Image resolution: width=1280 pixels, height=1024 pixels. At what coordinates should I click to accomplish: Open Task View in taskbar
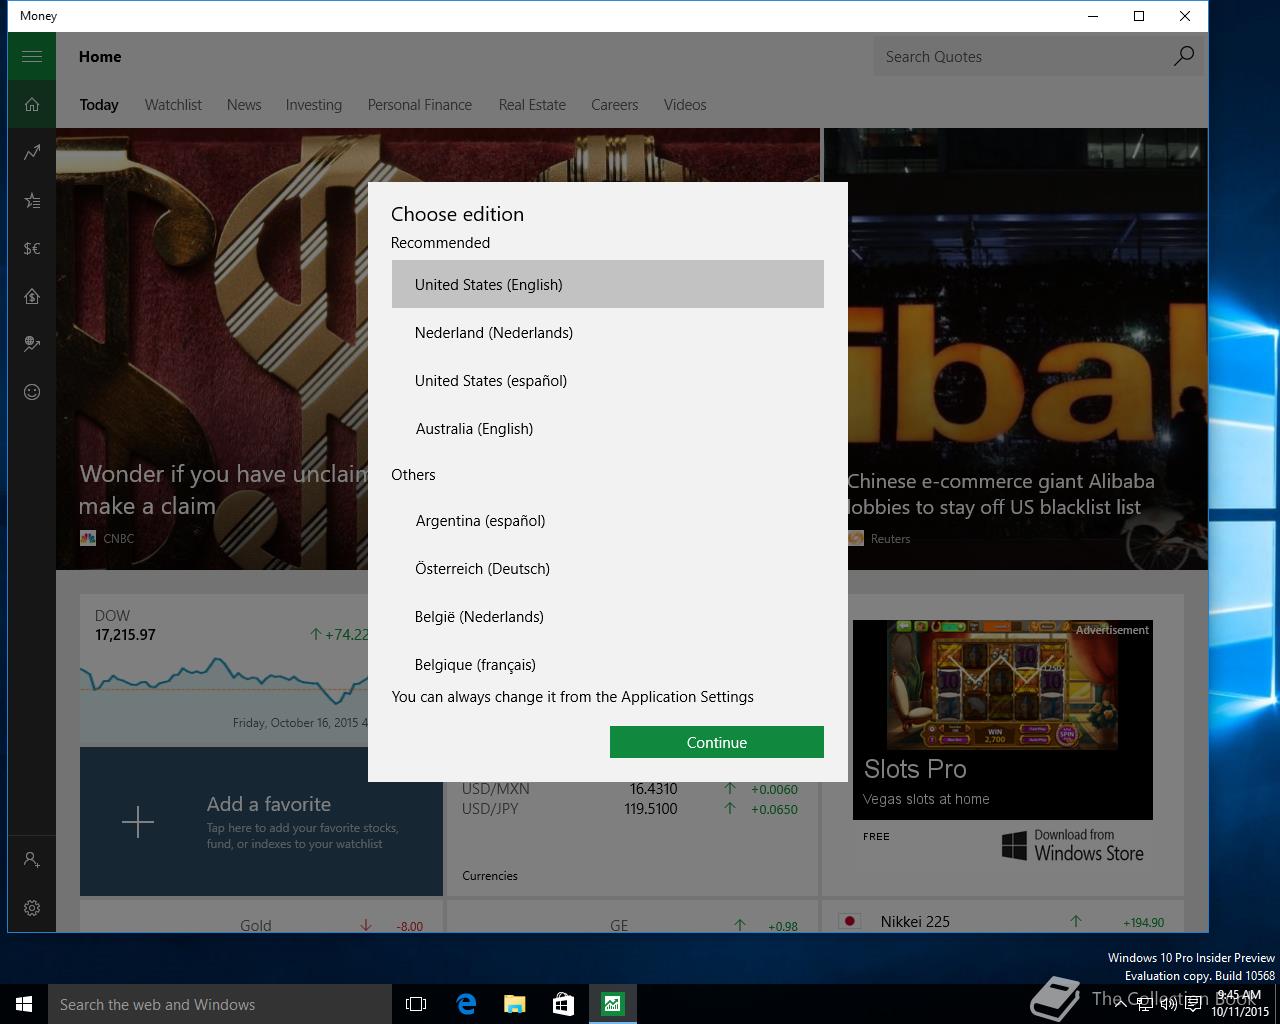[416, 1004]
